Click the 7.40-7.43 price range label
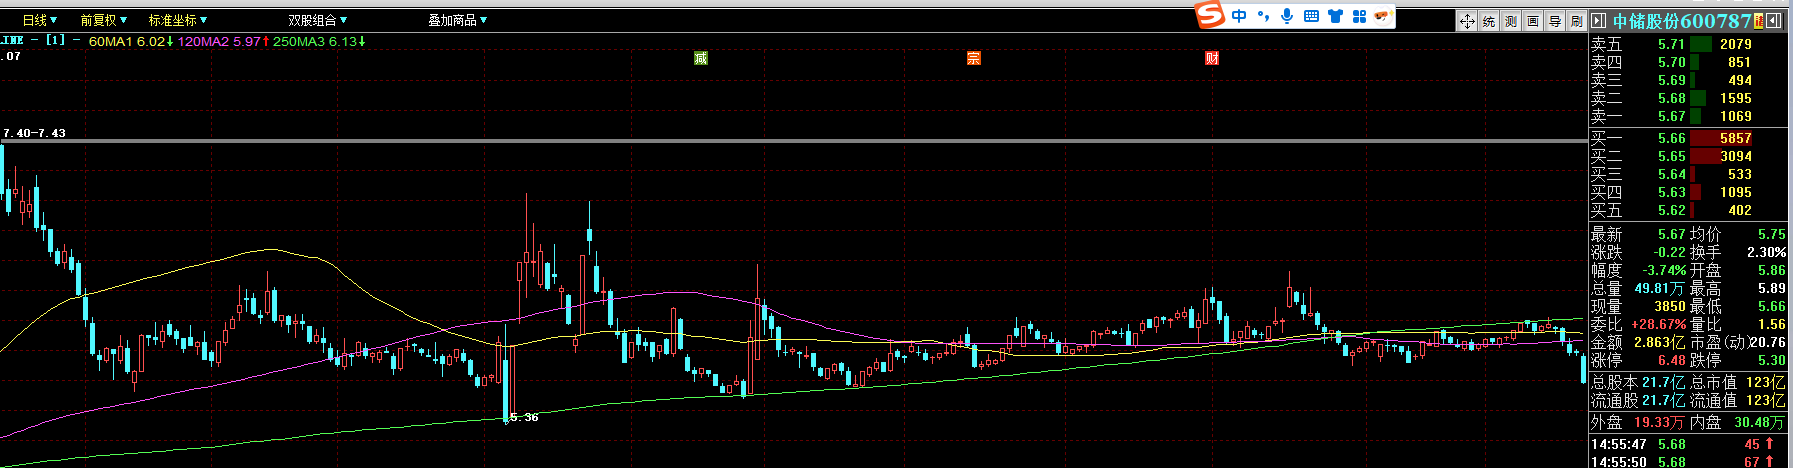This screenshot has height=468, width=1793. (x=34, y=133)
